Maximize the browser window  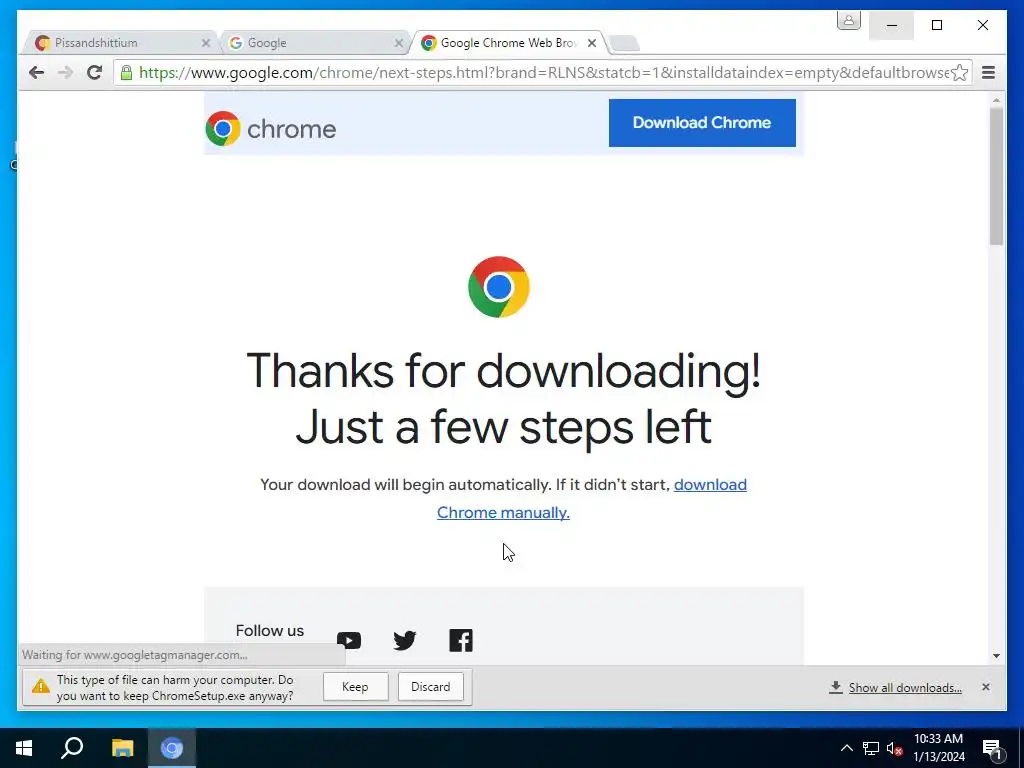click(937, 25)
